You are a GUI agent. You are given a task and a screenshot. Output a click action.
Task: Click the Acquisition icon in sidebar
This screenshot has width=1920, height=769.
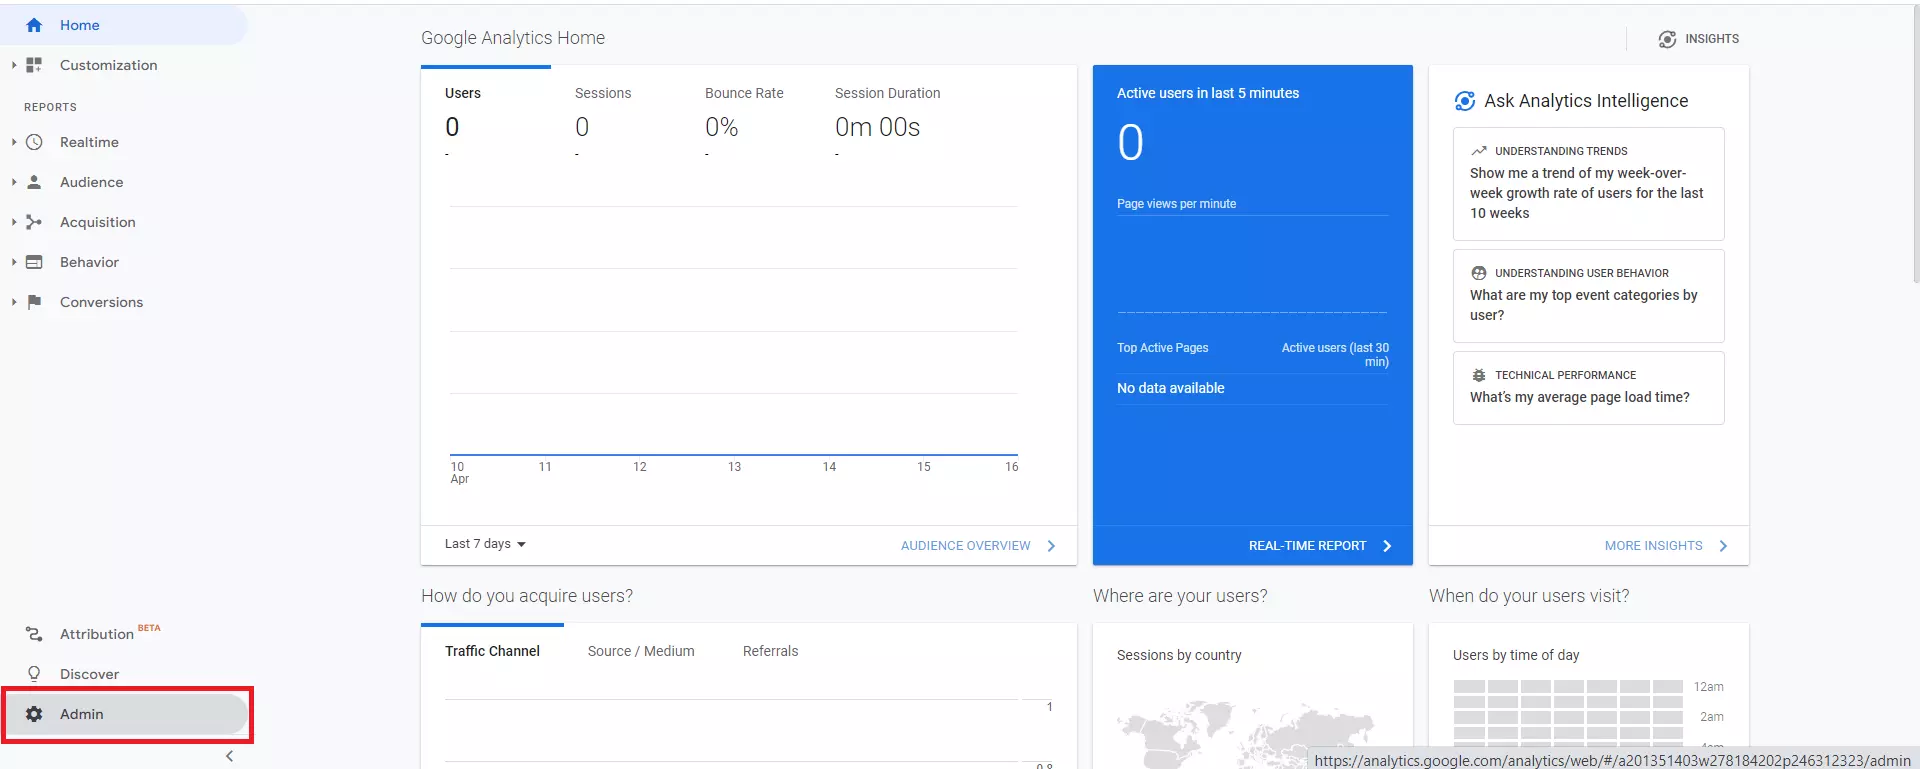tap(34, 222)
